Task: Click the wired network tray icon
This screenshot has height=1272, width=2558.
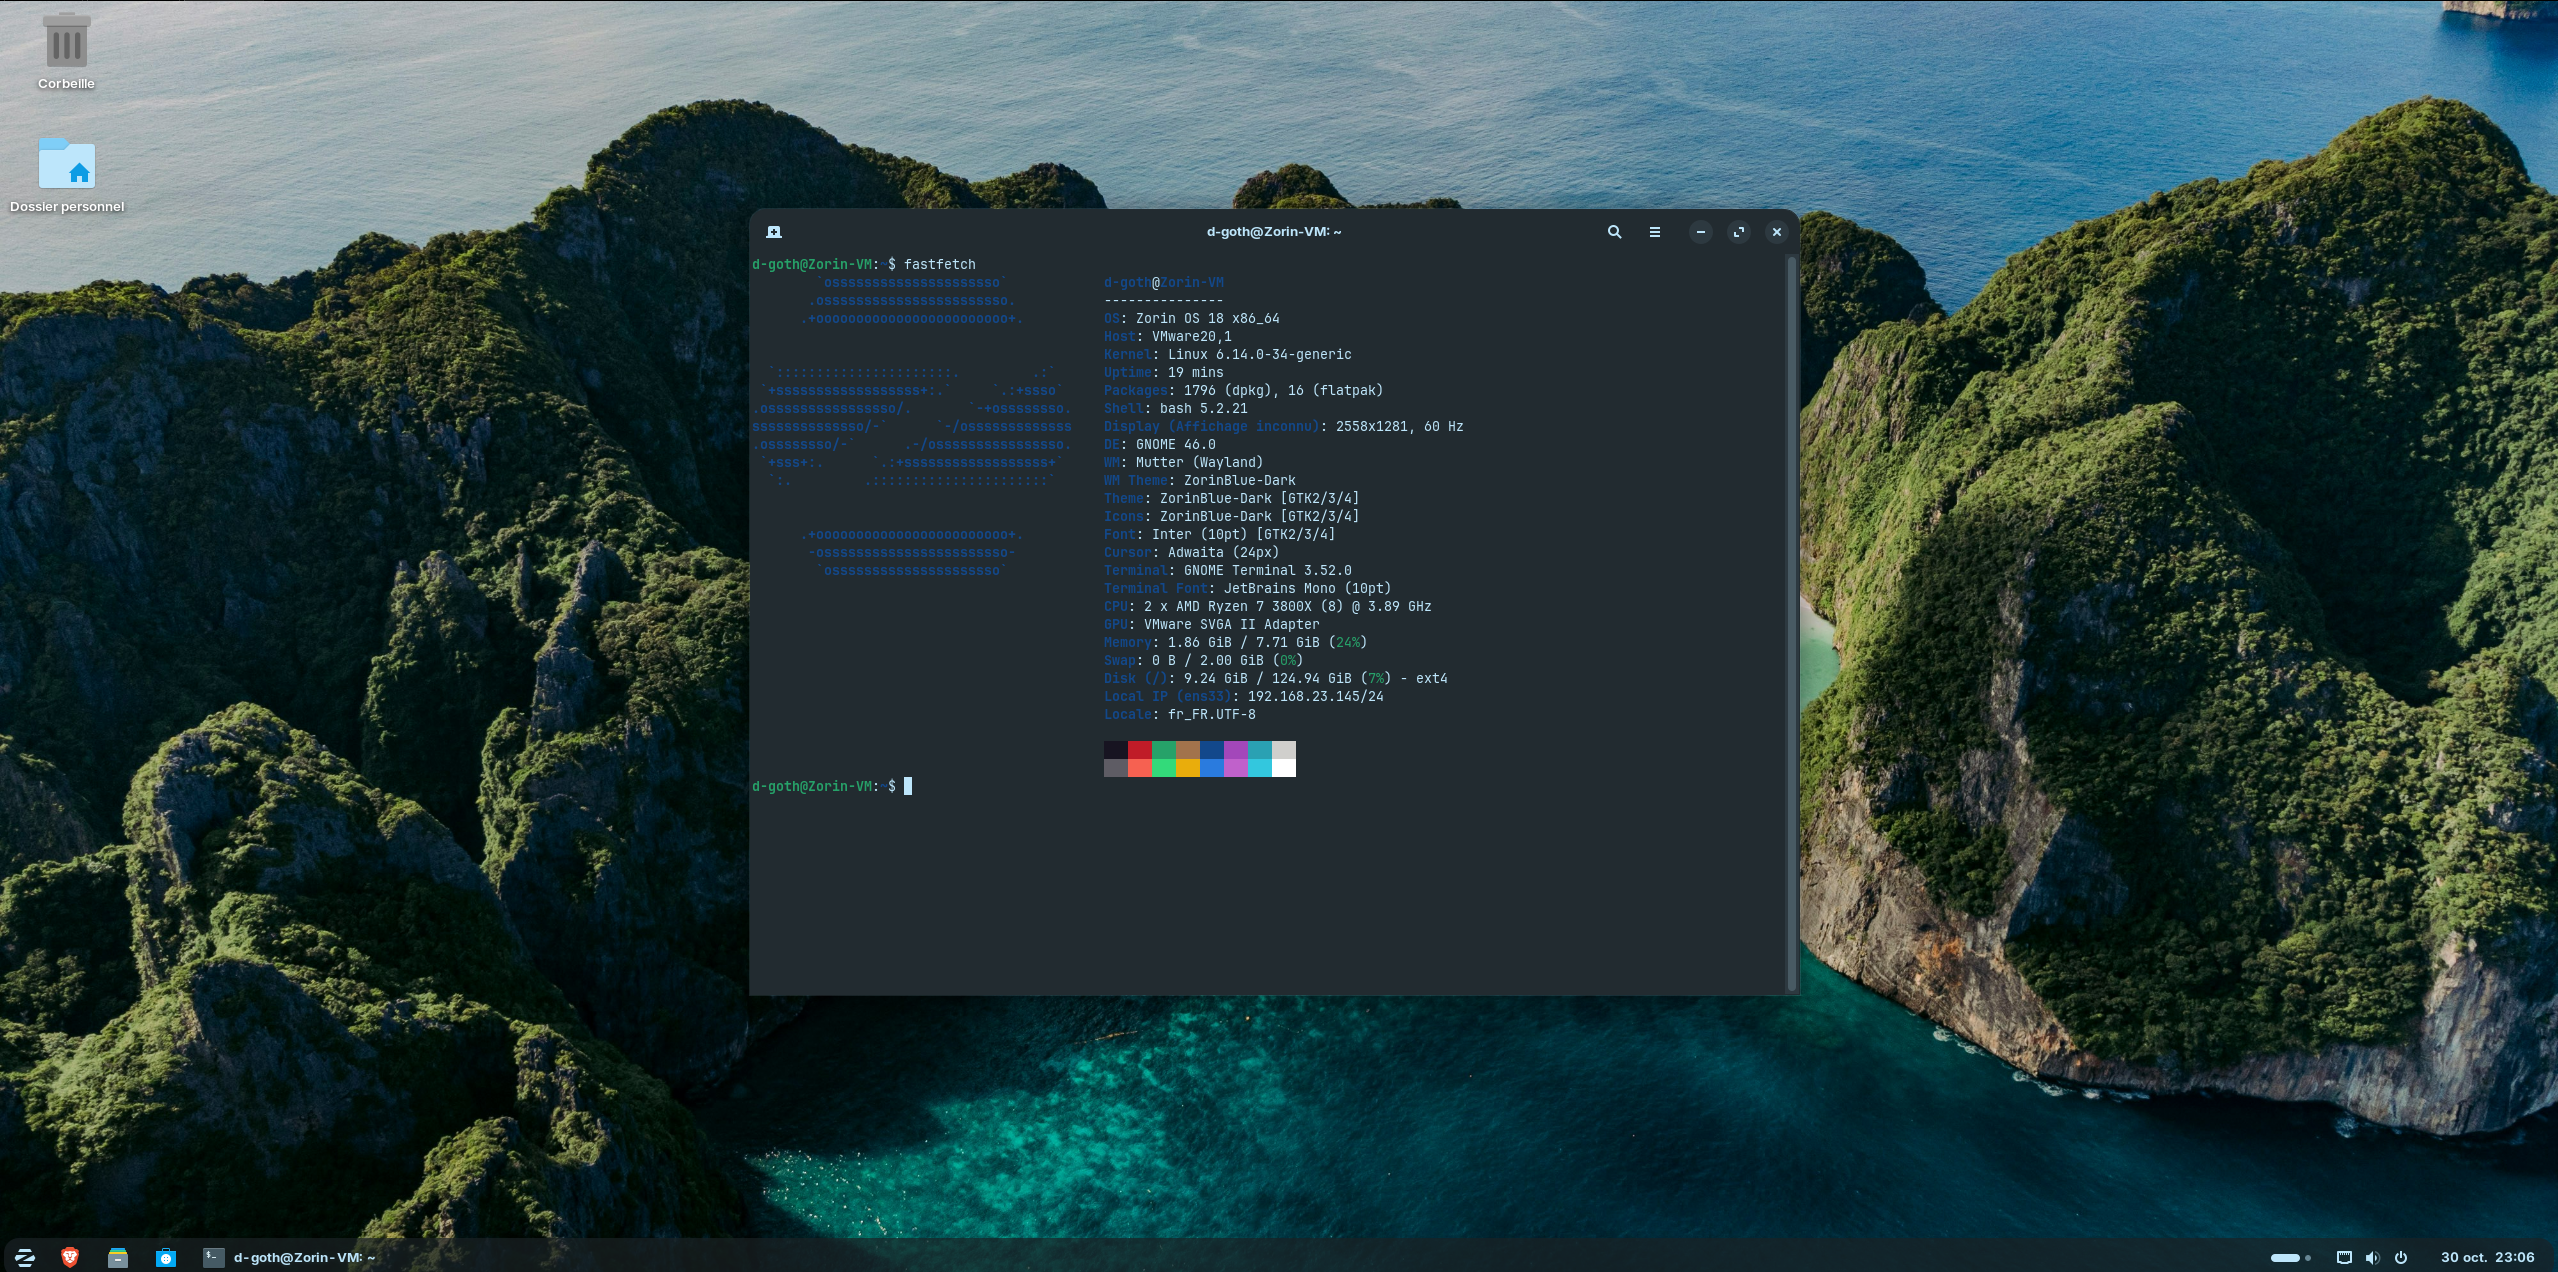Action: pyautogui.click(x=2344, y=1257)
